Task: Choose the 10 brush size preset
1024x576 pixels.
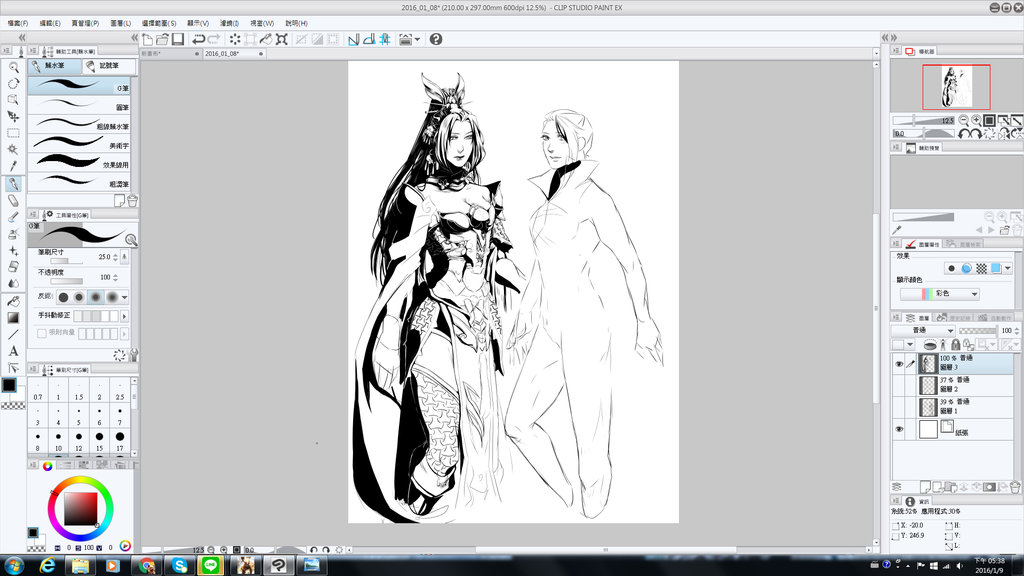Action: click(58, 440)
